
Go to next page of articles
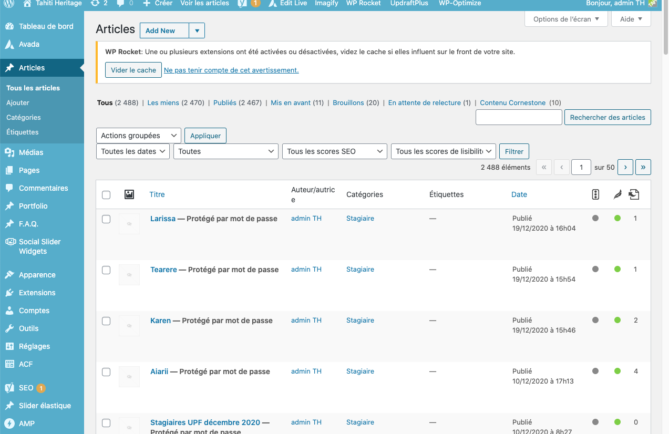[625, 167]
